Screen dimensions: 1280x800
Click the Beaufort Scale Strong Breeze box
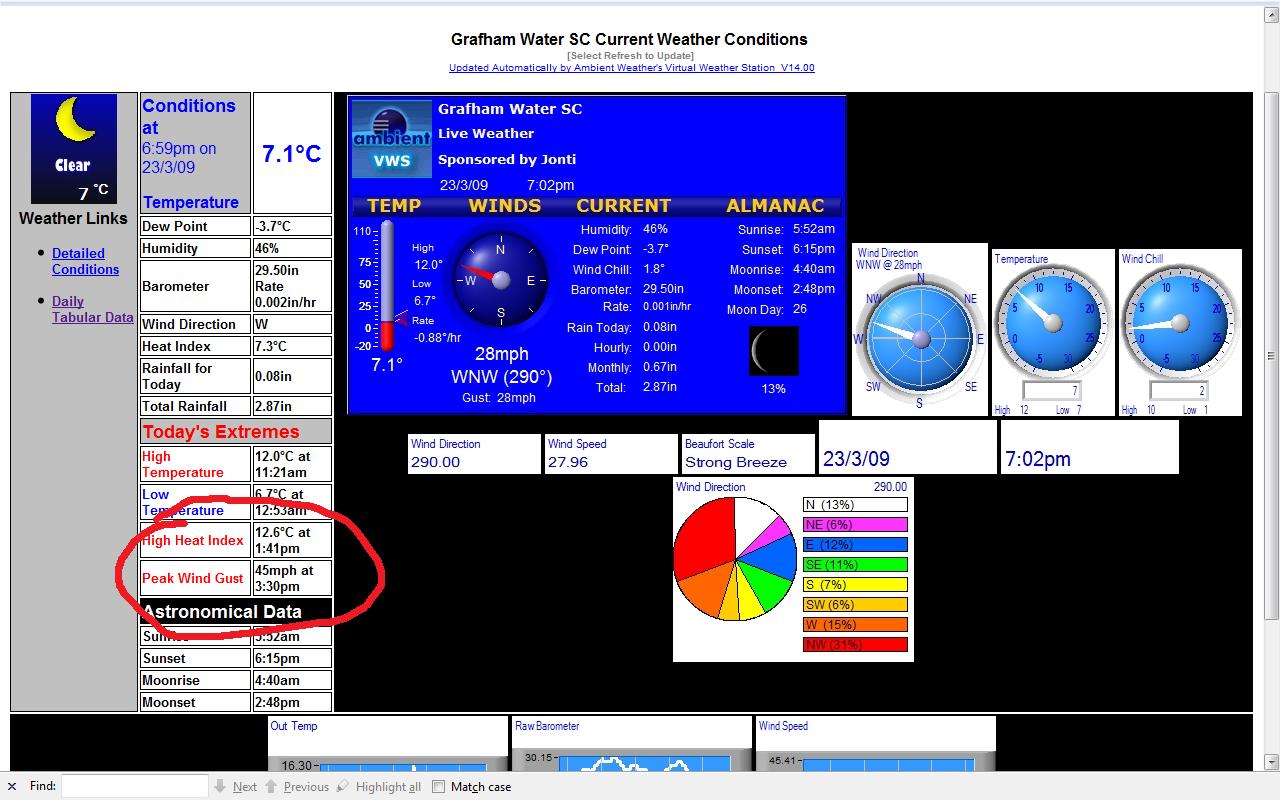tap(748, 454)
